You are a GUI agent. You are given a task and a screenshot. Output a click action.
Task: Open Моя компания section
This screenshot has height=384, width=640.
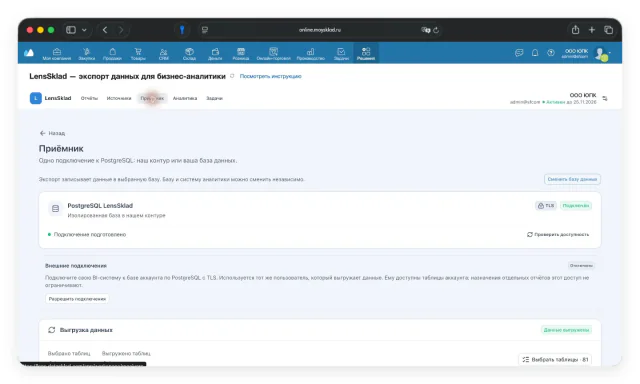[x=57, y=54]
